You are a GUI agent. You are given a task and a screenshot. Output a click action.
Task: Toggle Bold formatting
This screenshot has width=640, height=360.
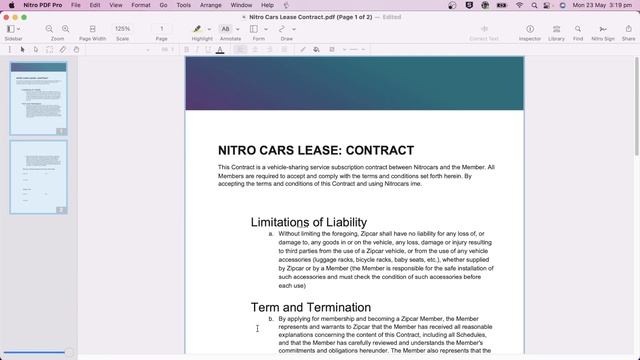(x=187, y=49)
